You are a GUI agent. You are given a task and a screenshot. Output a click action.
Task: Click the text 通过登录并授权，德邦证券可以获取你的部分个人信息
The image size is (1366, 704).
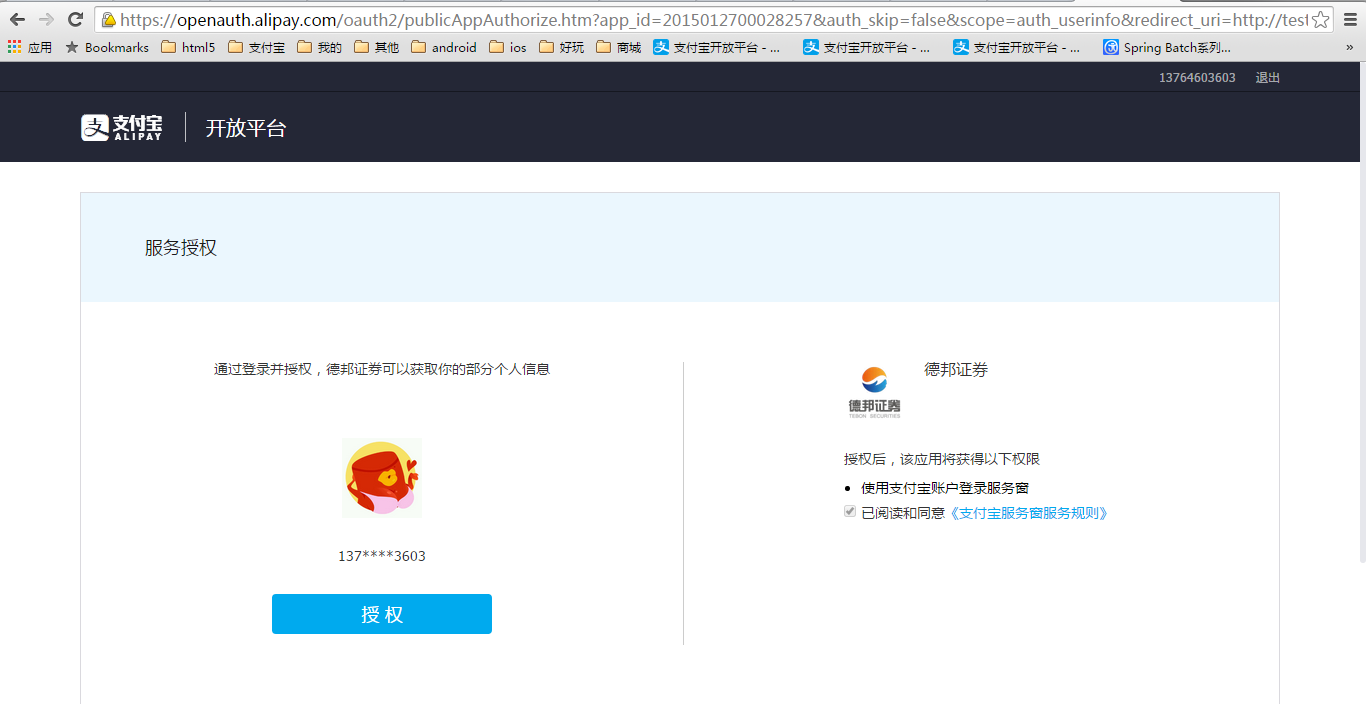[382, 369]
